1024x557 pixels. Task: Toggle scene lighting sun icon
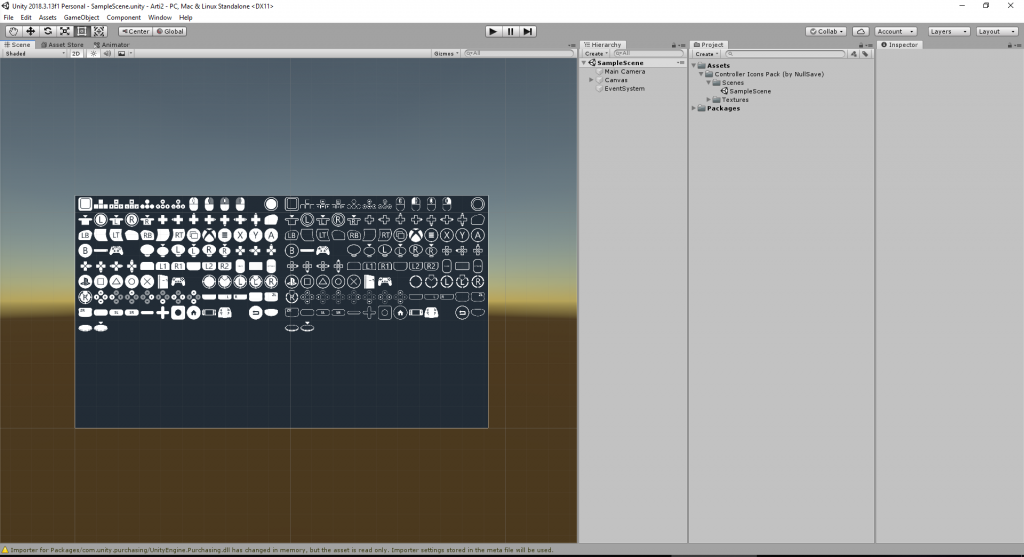tap(93, 54)
